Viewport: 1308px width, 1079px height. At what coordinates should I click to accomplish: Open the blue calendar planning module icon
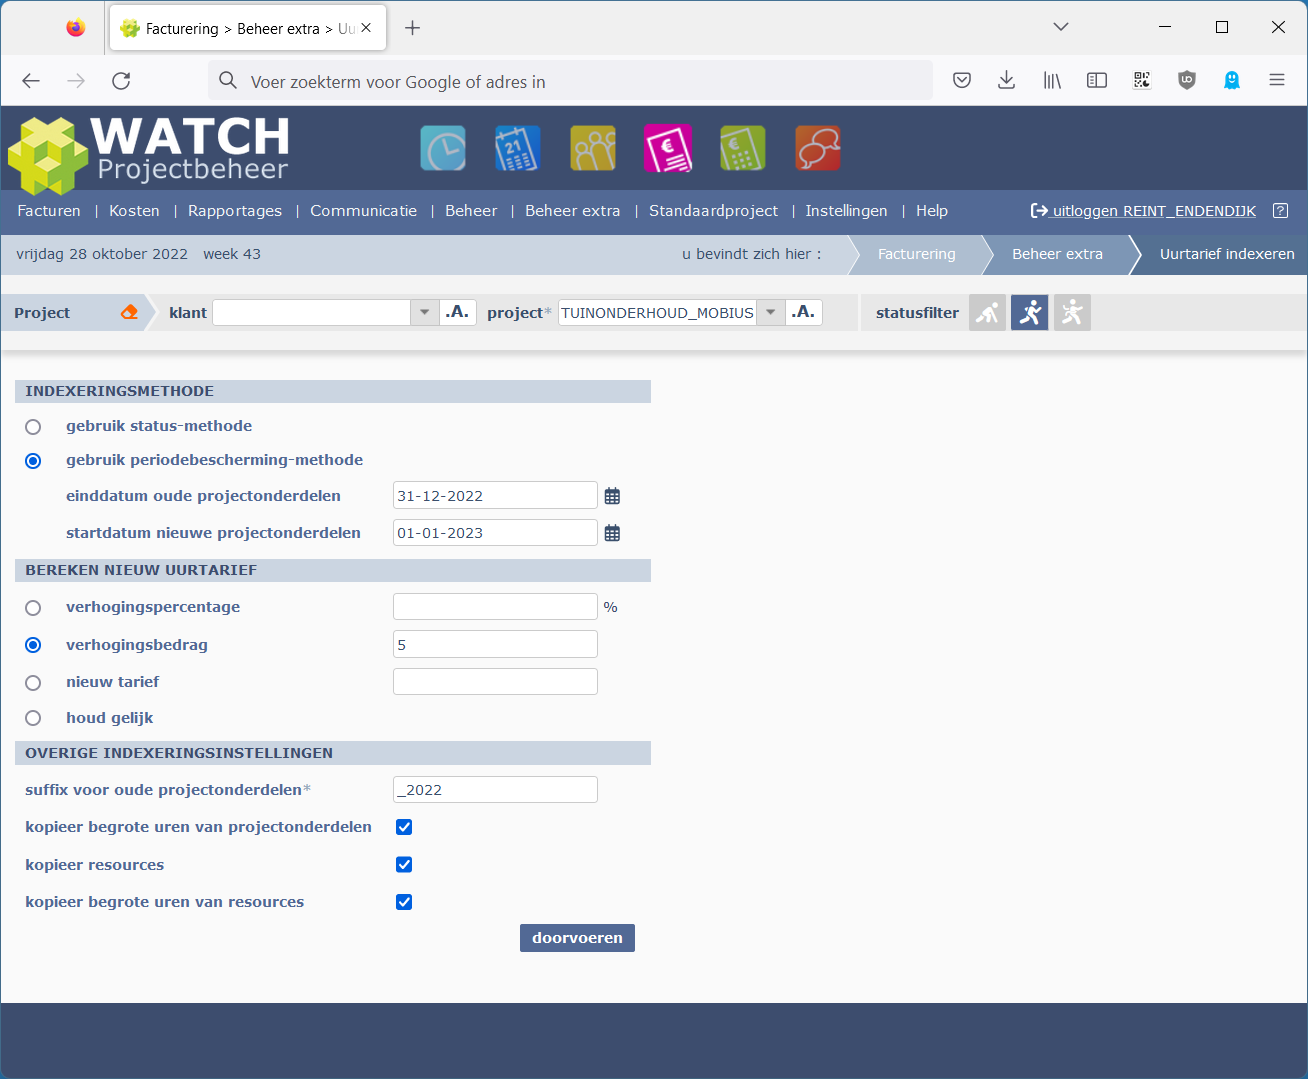coord(518,149)
